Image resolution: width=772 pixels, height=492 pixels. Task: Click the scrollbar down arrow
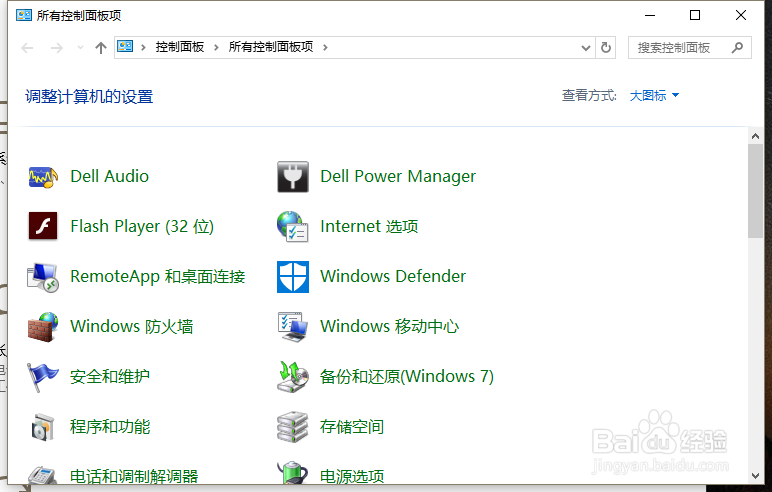[x=755, y=476]
